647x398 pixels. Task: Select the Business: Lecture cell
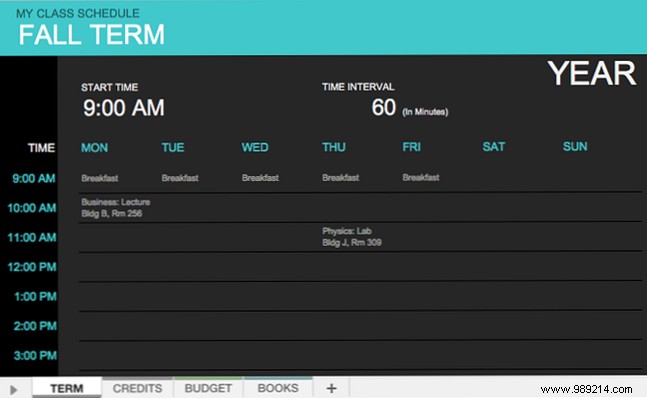[116, 207]
